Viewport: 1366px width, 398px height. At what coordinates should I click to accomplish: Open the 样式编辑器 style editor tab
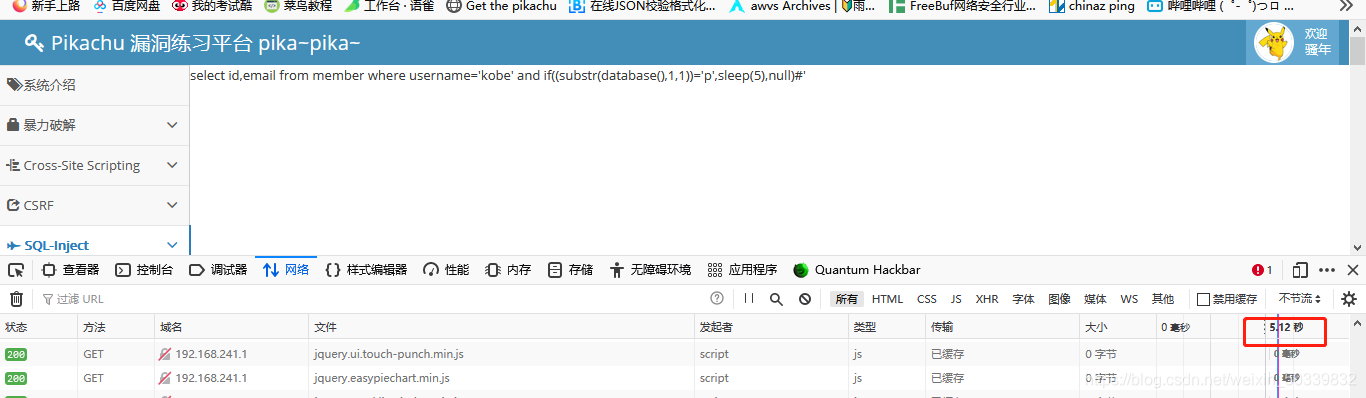pyautogui.click(x=366, y=270)
